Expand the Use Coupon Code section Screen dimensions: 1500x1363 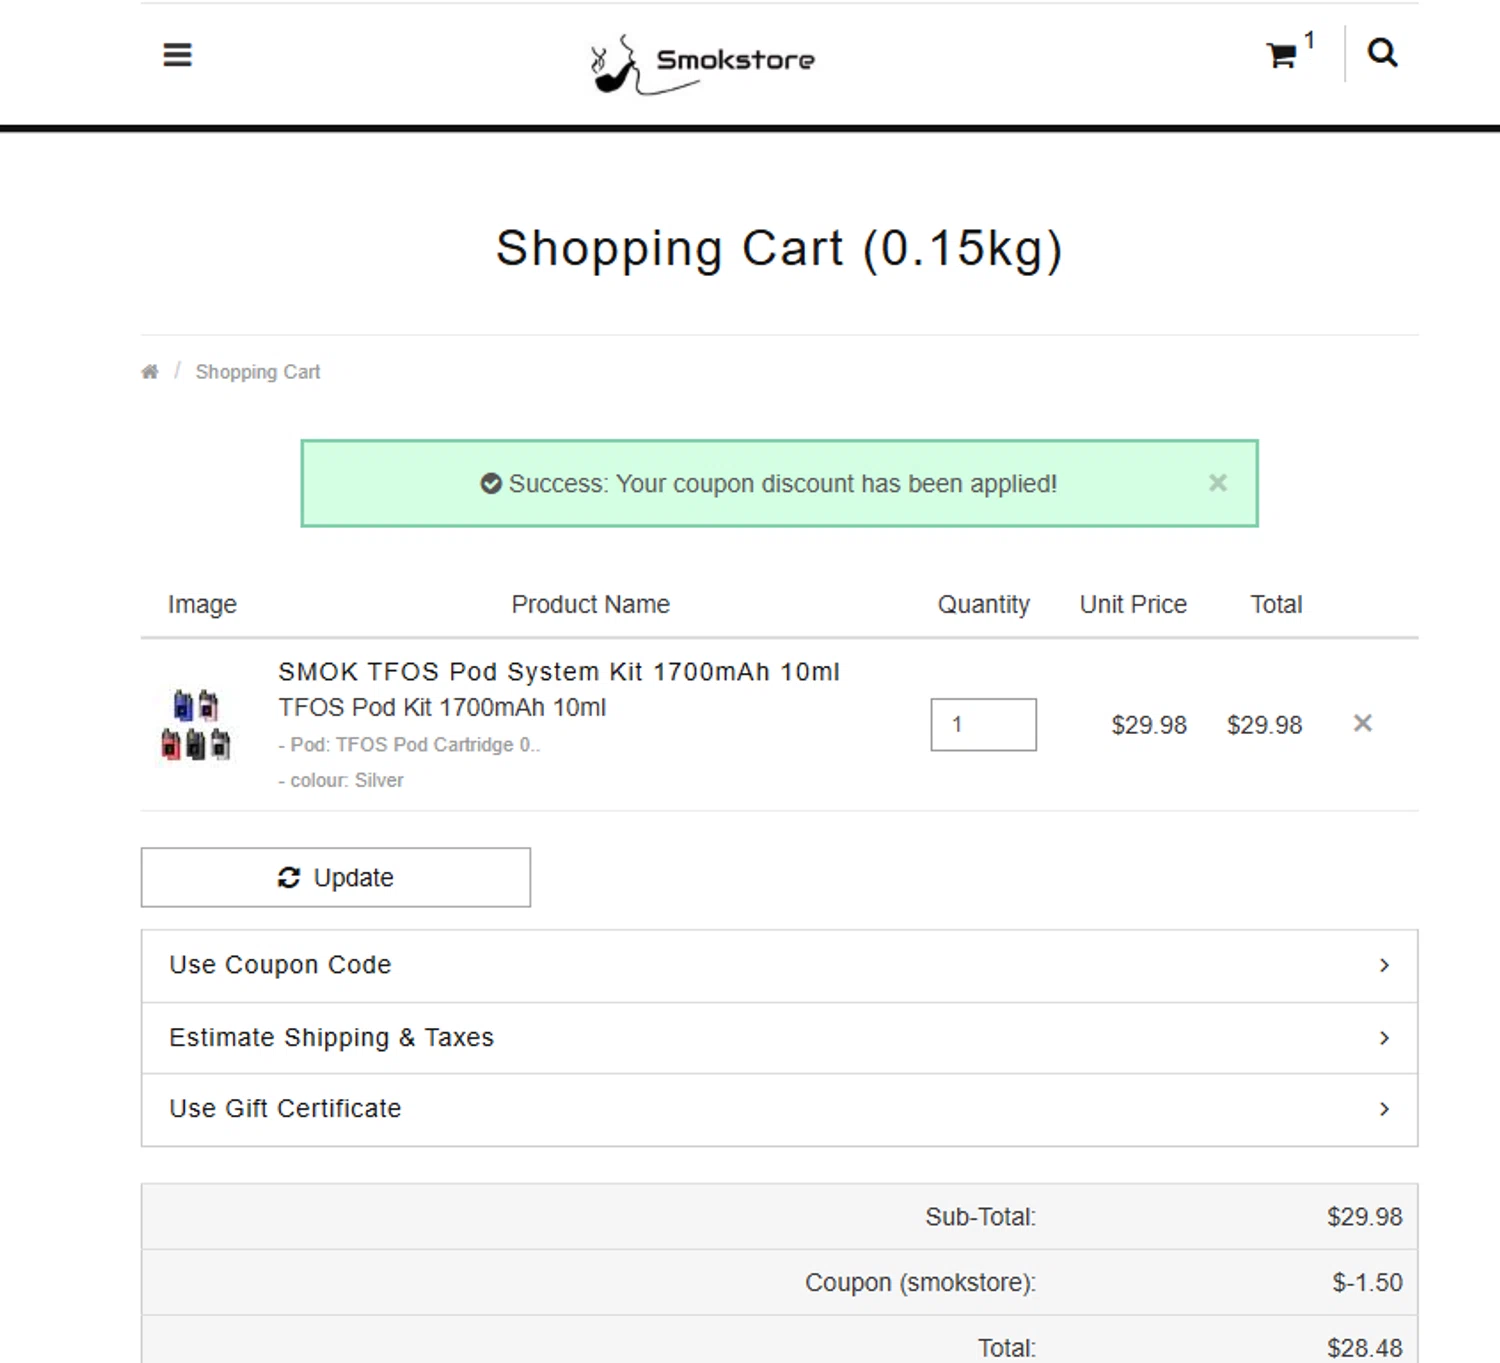779,966
